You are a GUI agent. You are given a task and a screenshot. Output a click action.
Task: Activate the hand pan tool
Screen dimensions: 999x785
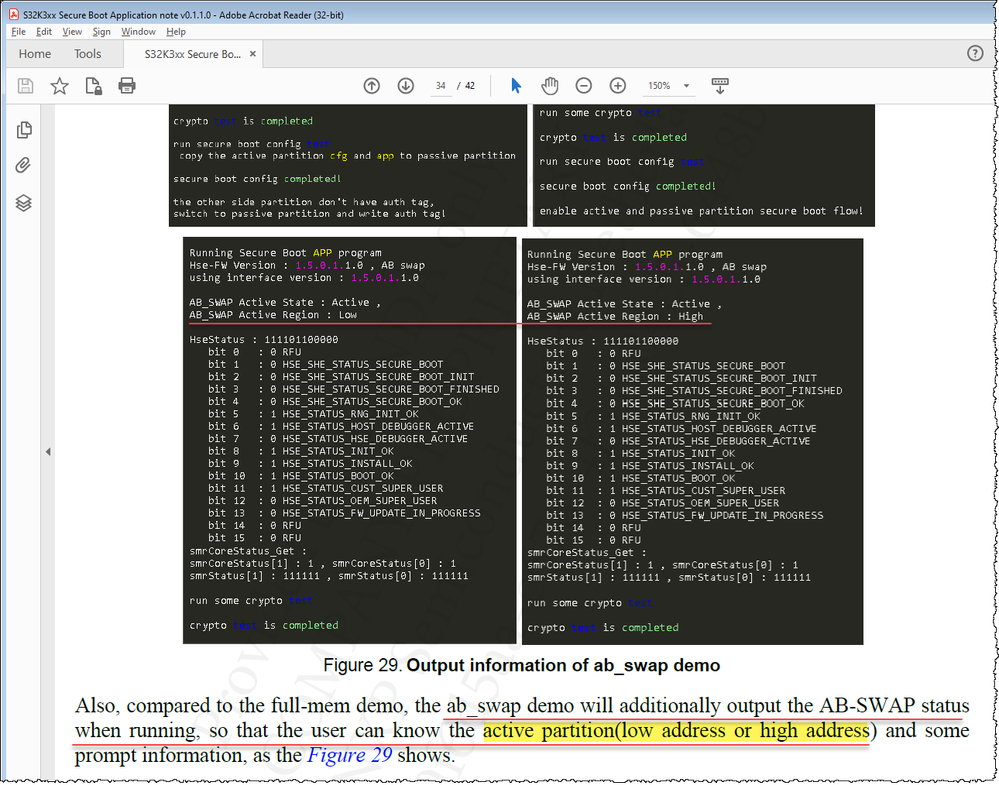[x=550, y=85]
